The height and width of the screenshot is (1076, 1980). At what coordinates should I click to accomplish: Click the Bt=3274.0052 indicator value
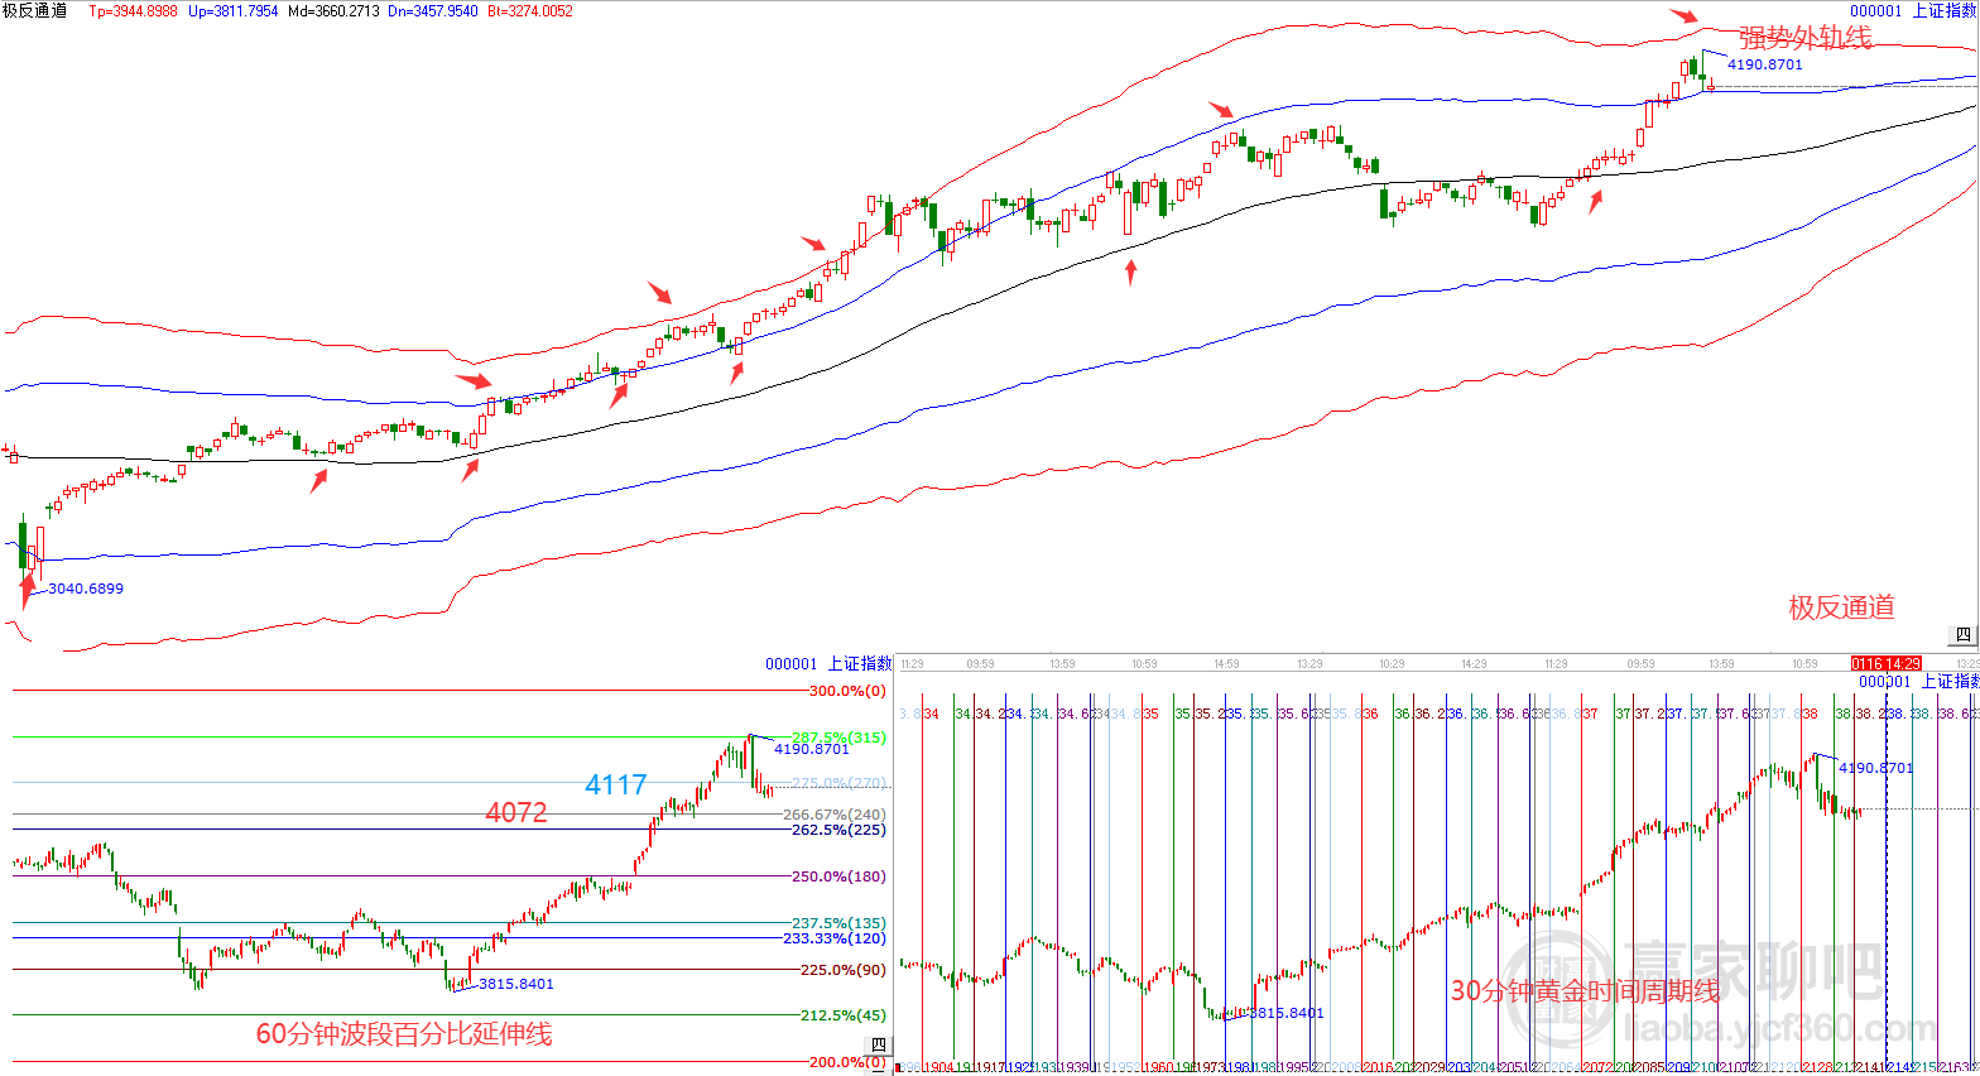pyautogui.click(x=530, y=11)
